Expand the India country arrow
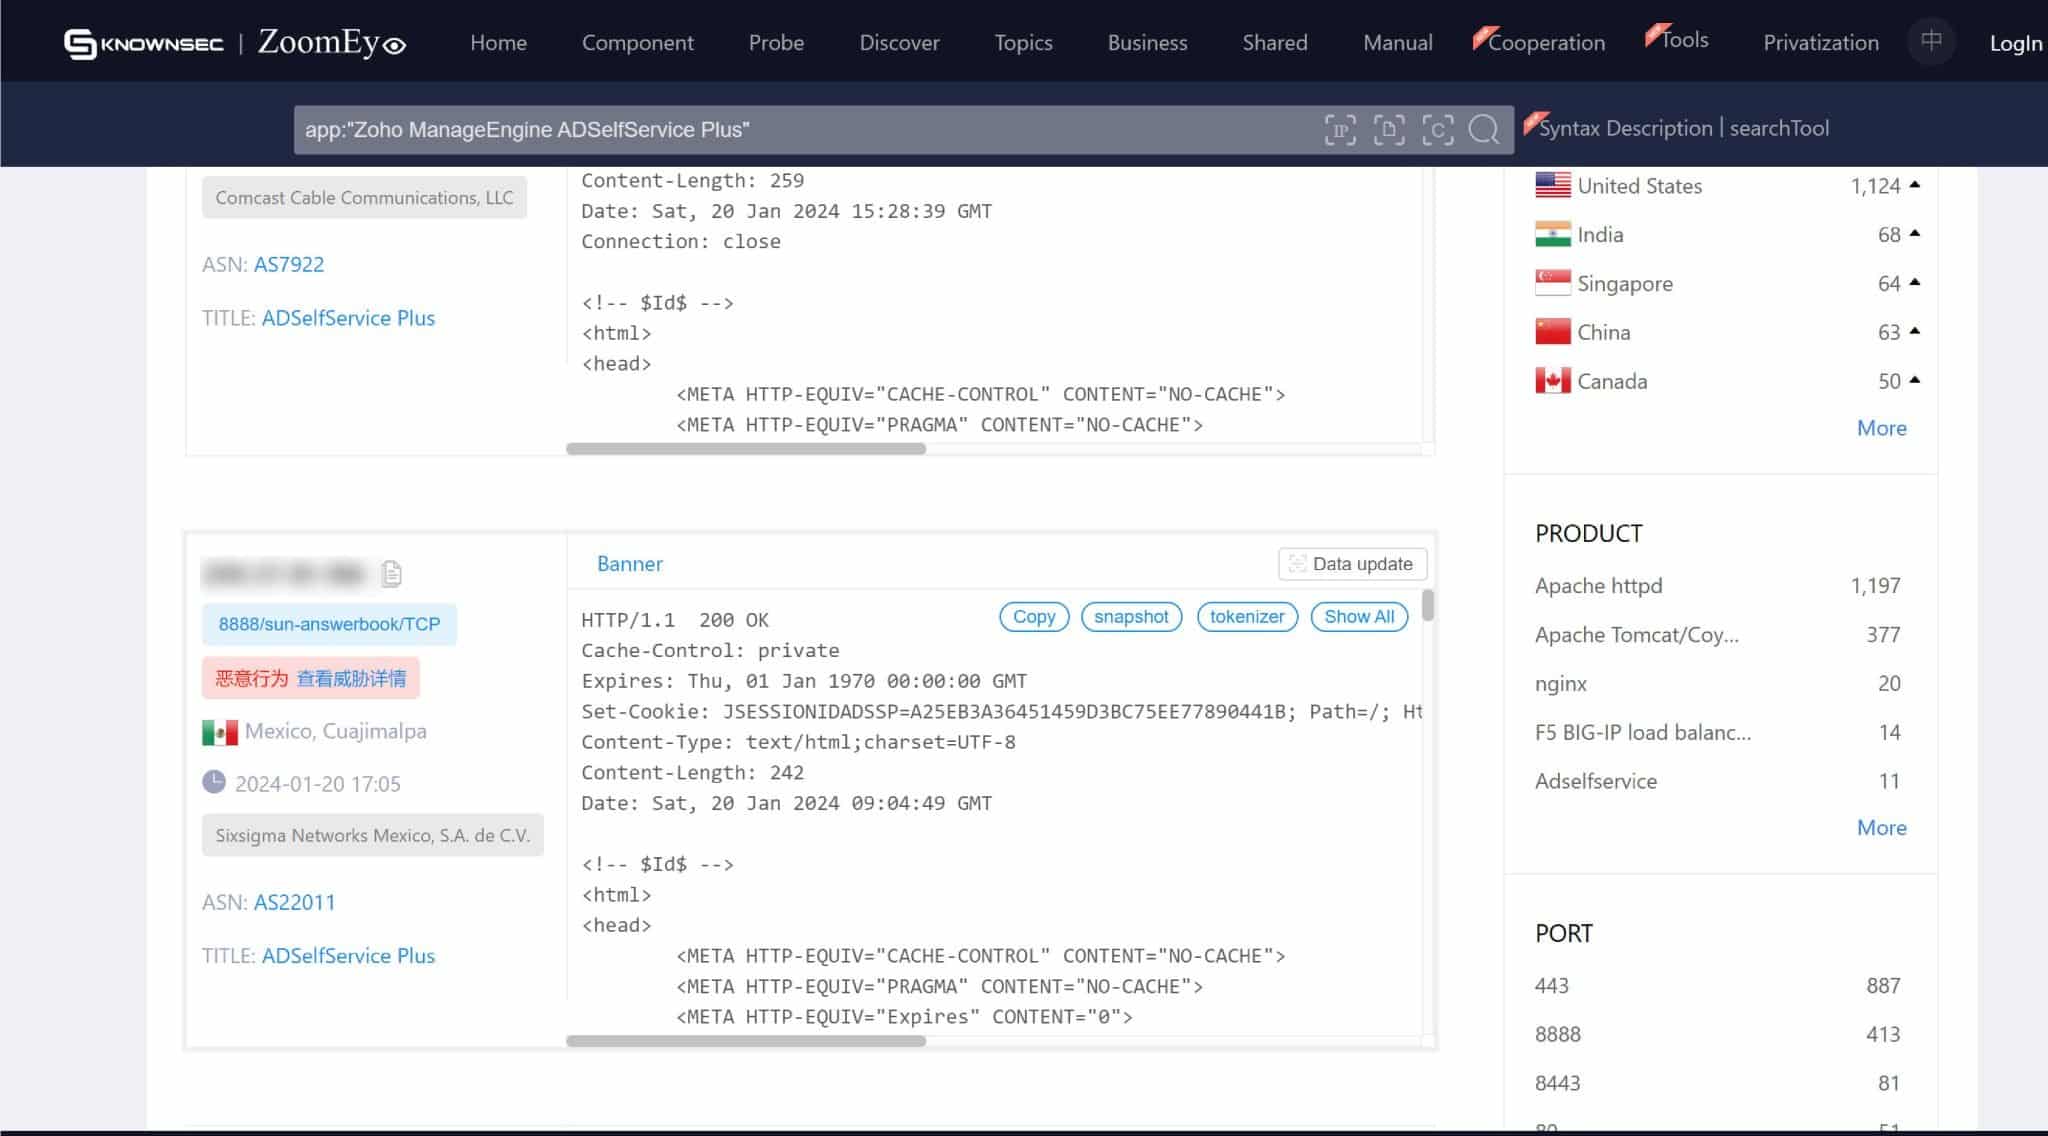The image size is (2048, 1136). 1914,234
